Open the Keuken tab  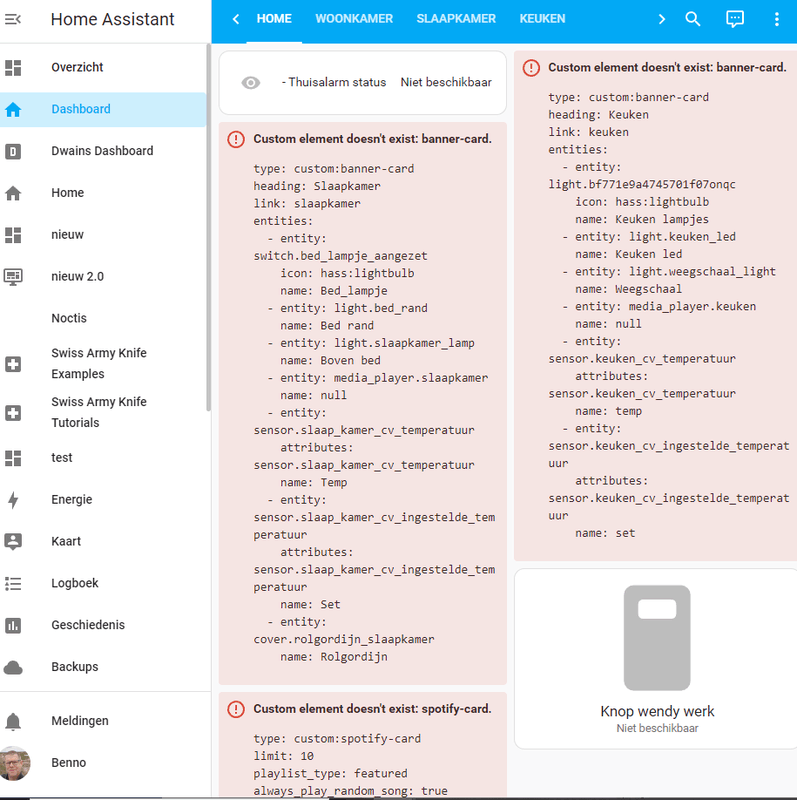pos(542,19)
